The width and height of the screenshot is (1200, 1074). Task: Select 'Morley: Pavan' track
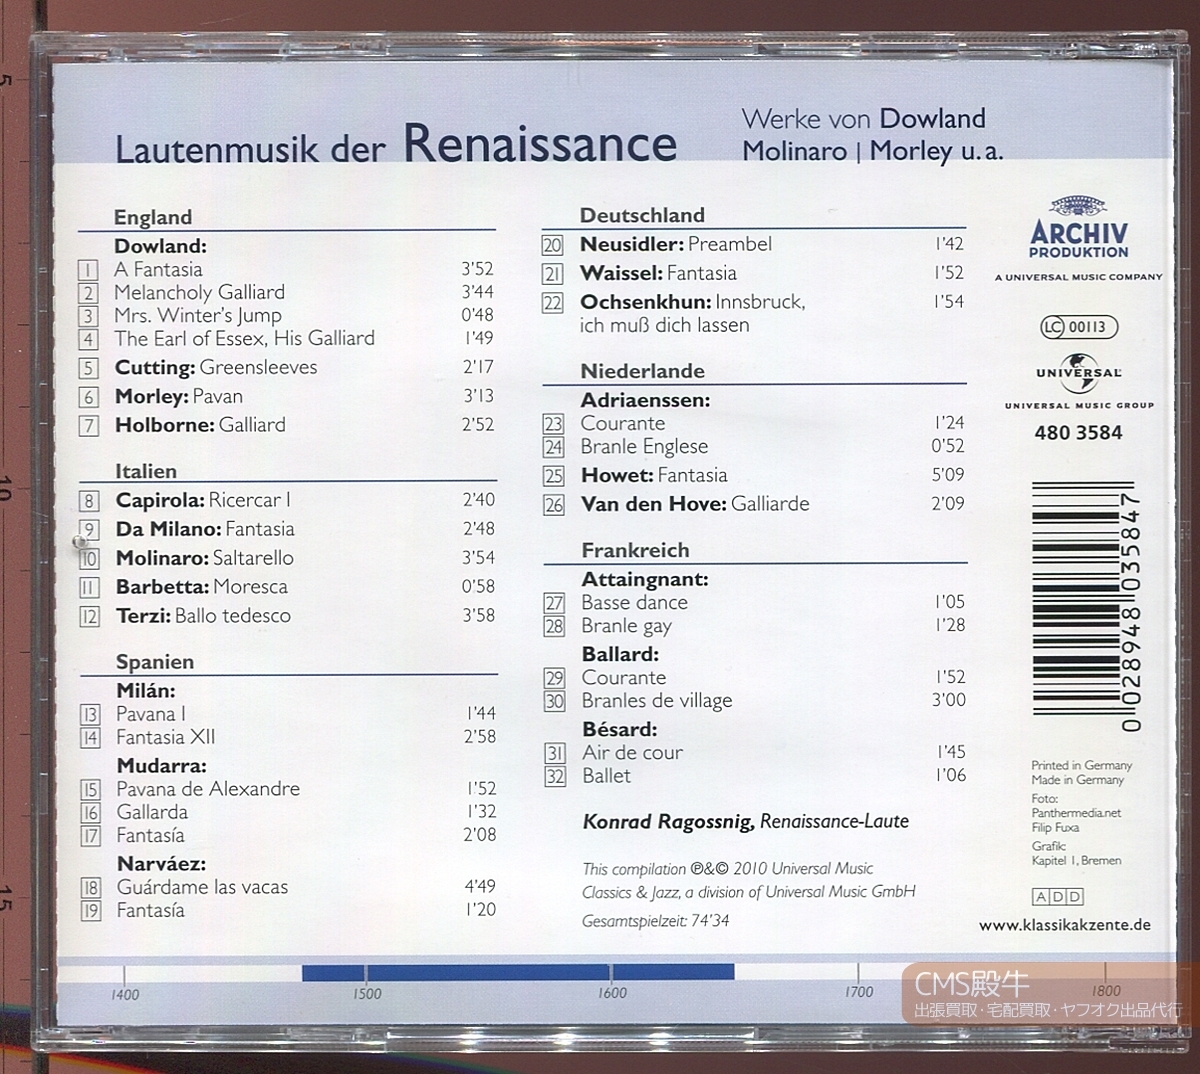point(179,396)
